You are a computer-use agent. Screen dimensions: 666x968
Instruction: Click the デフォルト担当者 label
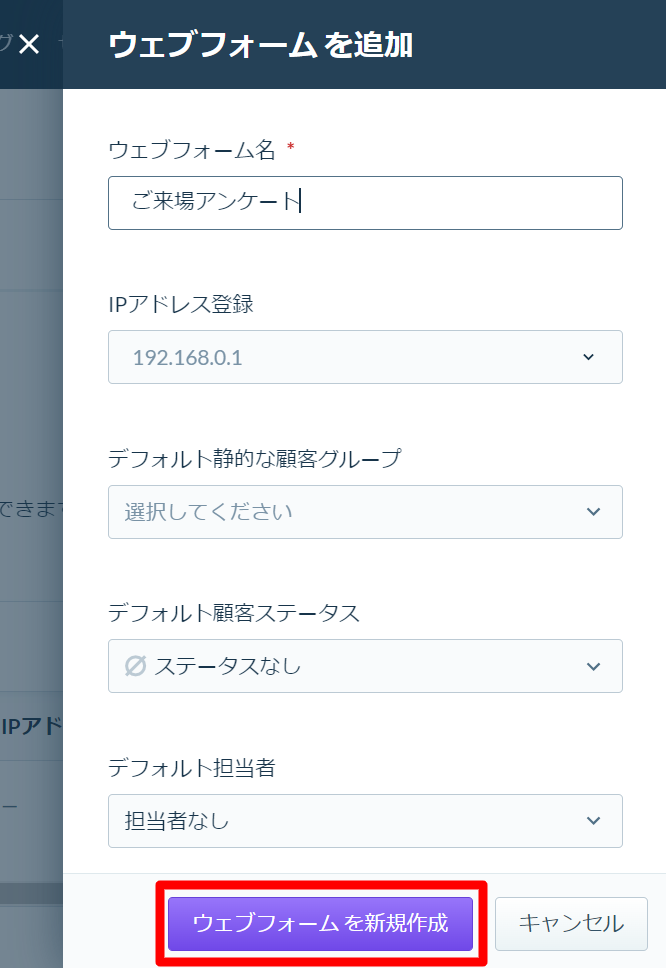(191, 768)
